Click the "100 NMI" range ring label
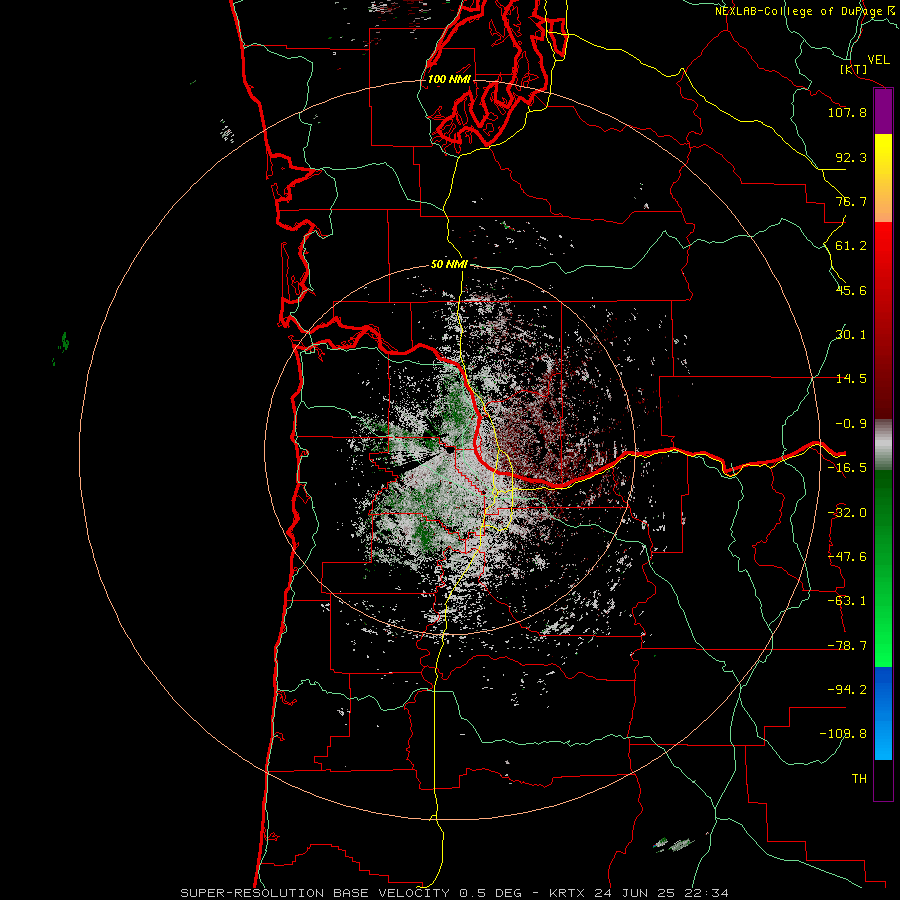This screenshot has width=900, height=900. click(449, 79)
